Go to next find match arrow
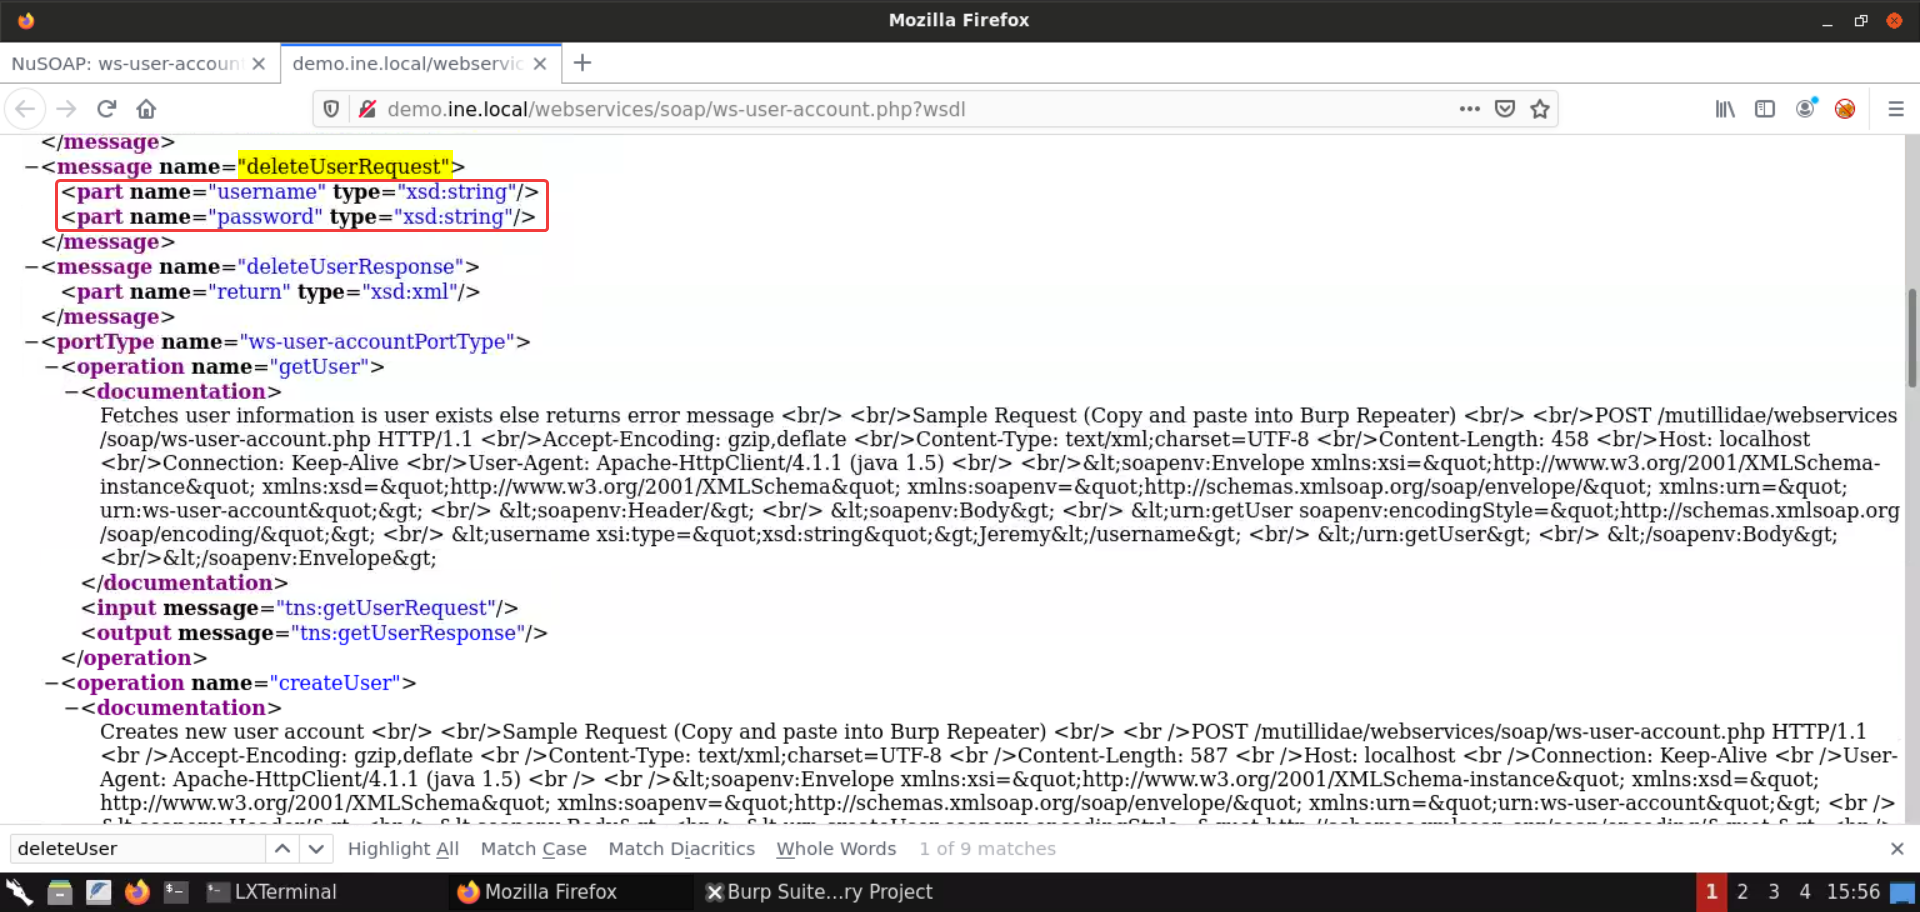 (316, 849)
